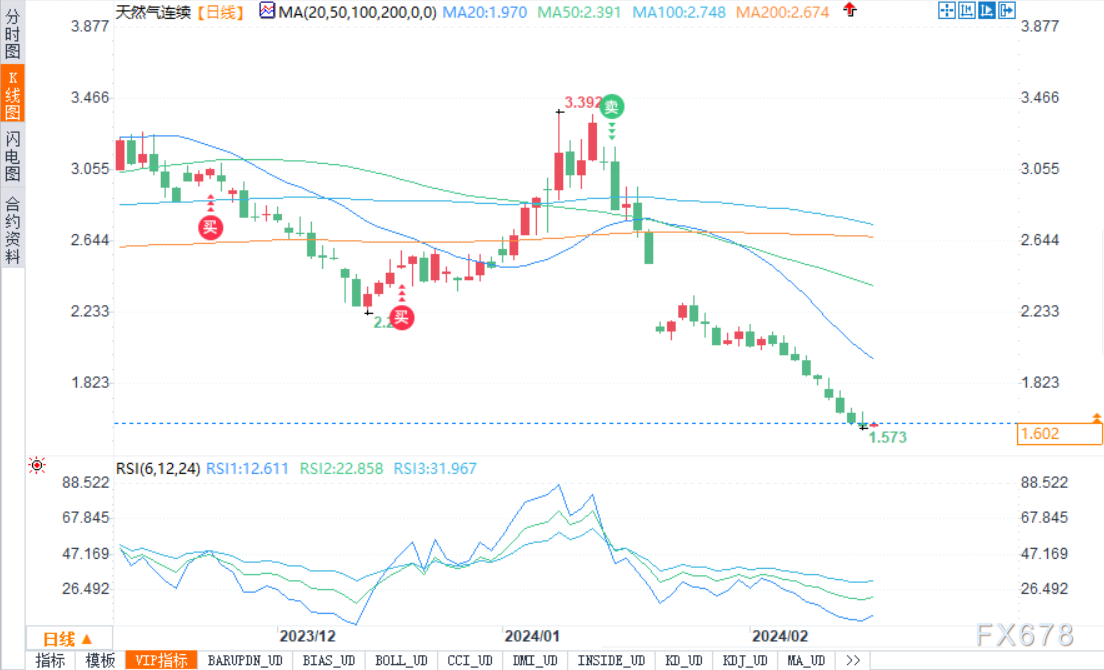Switch to 分时图 sidebar tab
The height and width of the screenshot is (670, 1104).
13,34
